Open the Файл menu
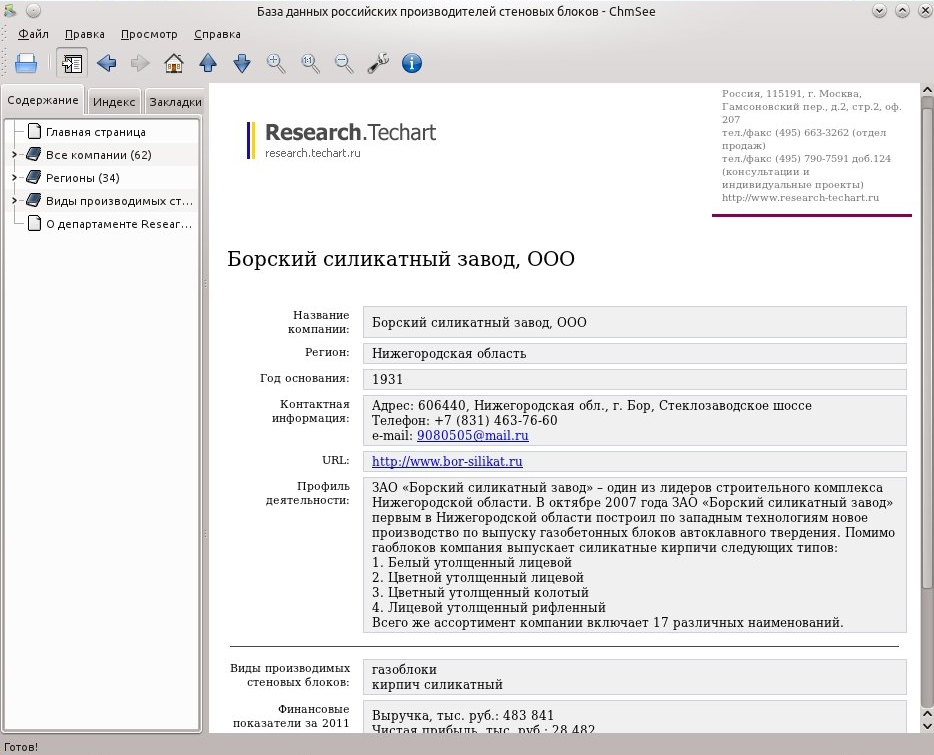The width and height of the screenshot is (934, 755). tap(33, 34)
